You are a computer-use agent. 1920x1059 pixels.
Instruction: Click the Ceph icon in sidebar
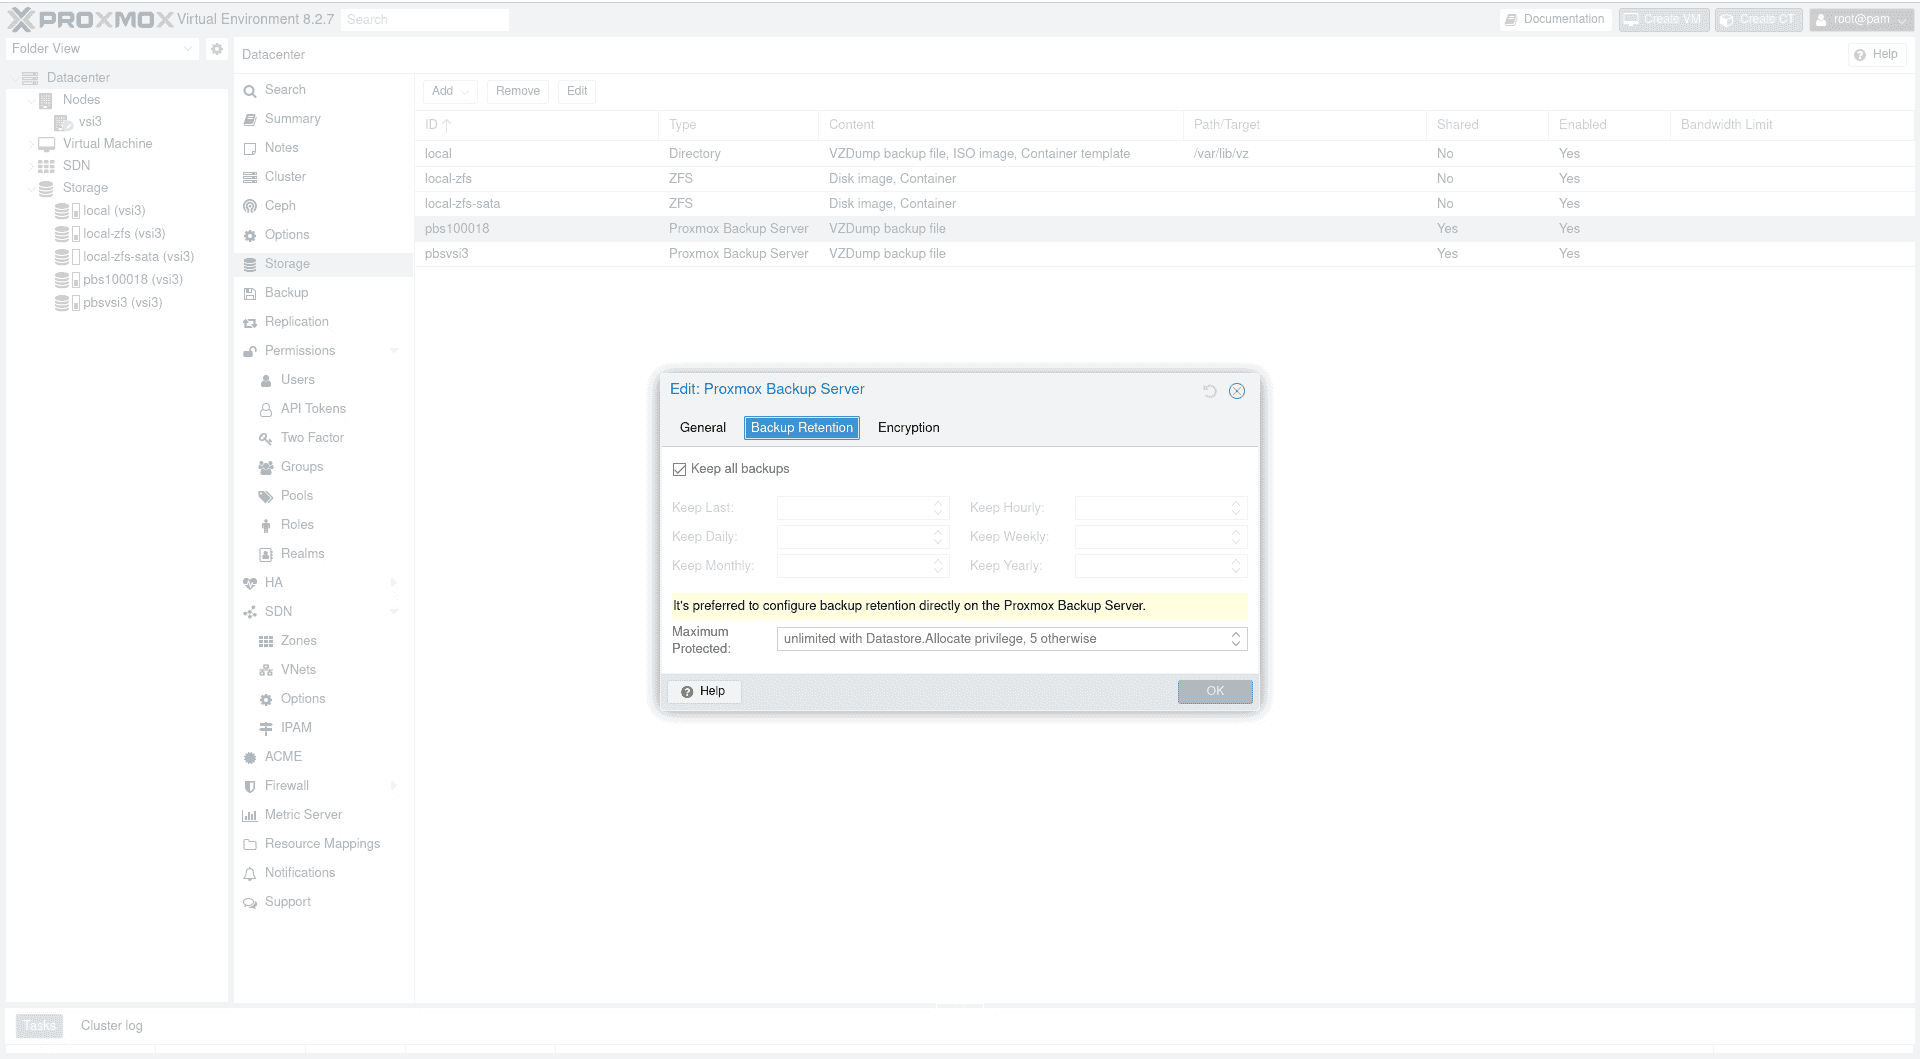click(x=250, y=206)
